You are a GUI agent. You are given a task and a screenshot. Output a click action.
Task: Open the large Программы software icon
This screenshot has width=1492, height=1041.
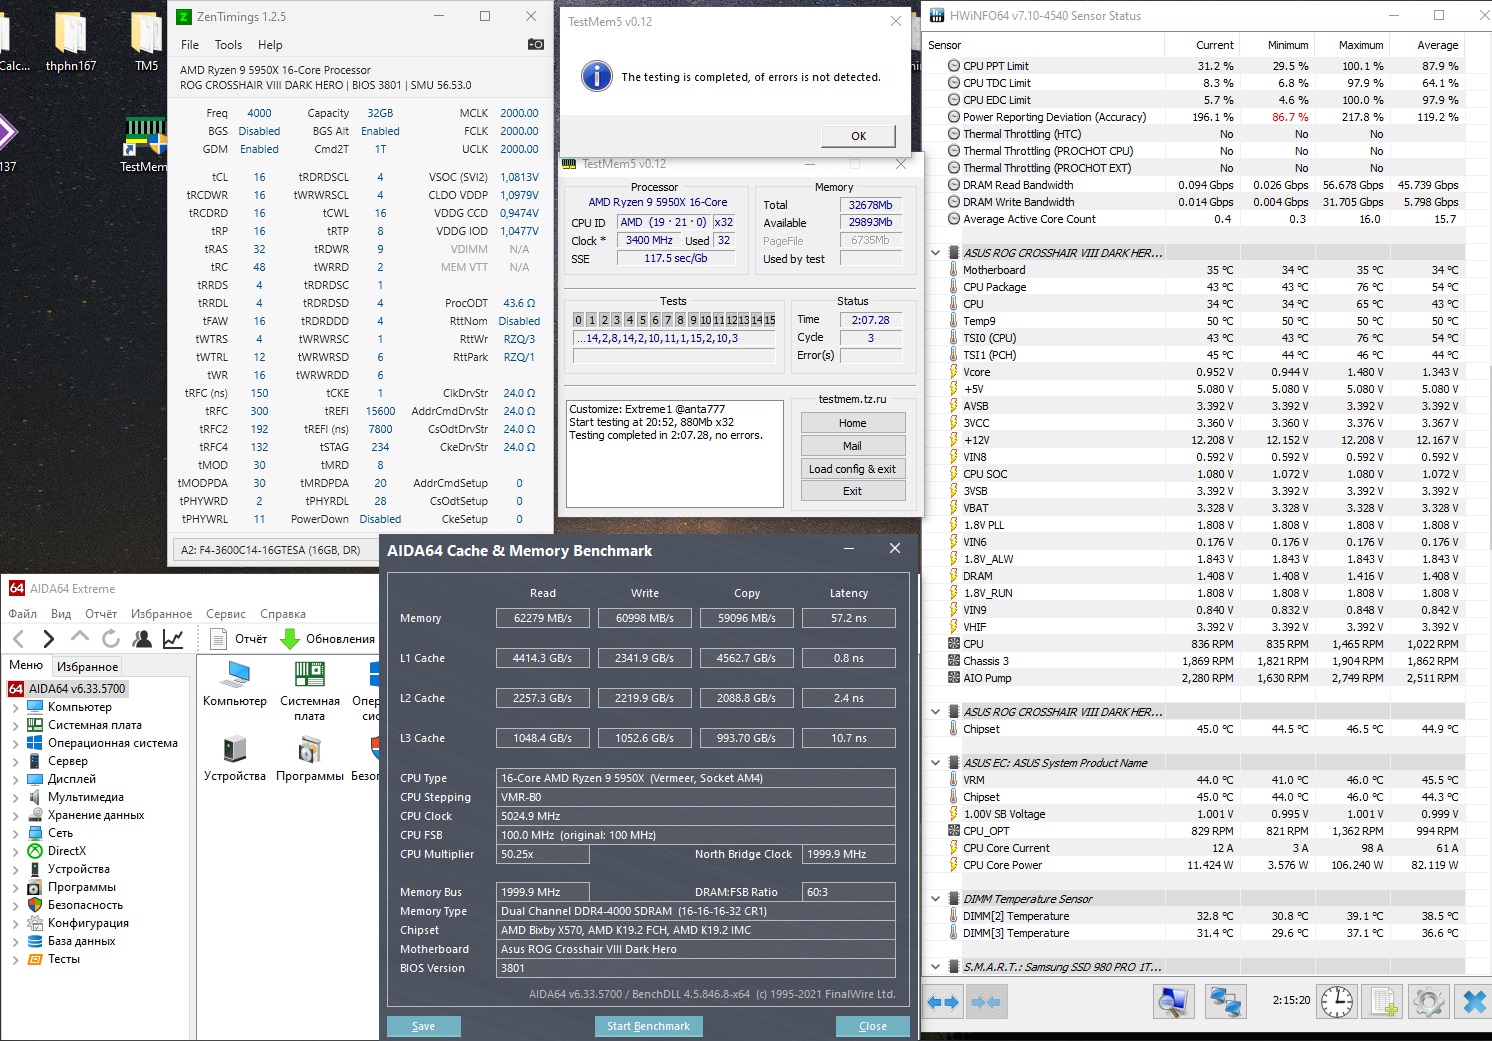click(310, 759)
